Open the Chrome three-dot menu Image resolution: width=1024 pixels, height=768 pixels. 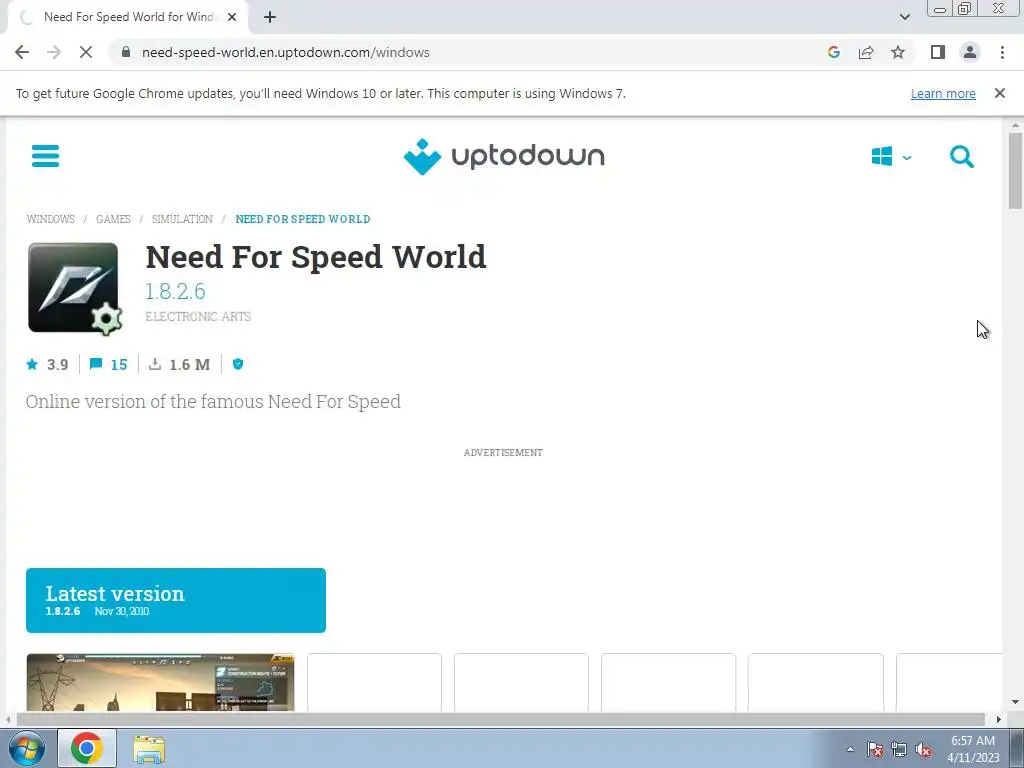coord(1002,52)
